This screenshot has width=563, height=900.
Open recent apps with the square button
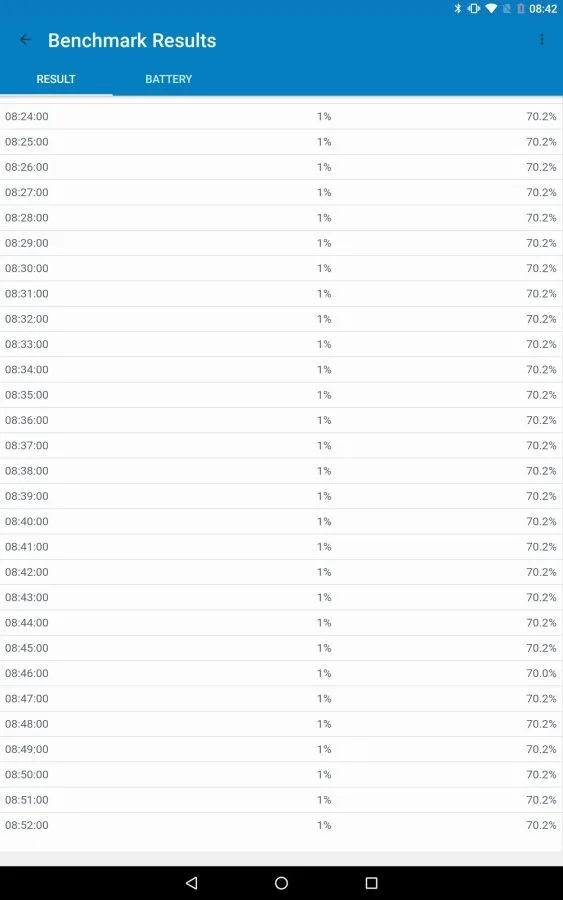click(x=371, y=883)
